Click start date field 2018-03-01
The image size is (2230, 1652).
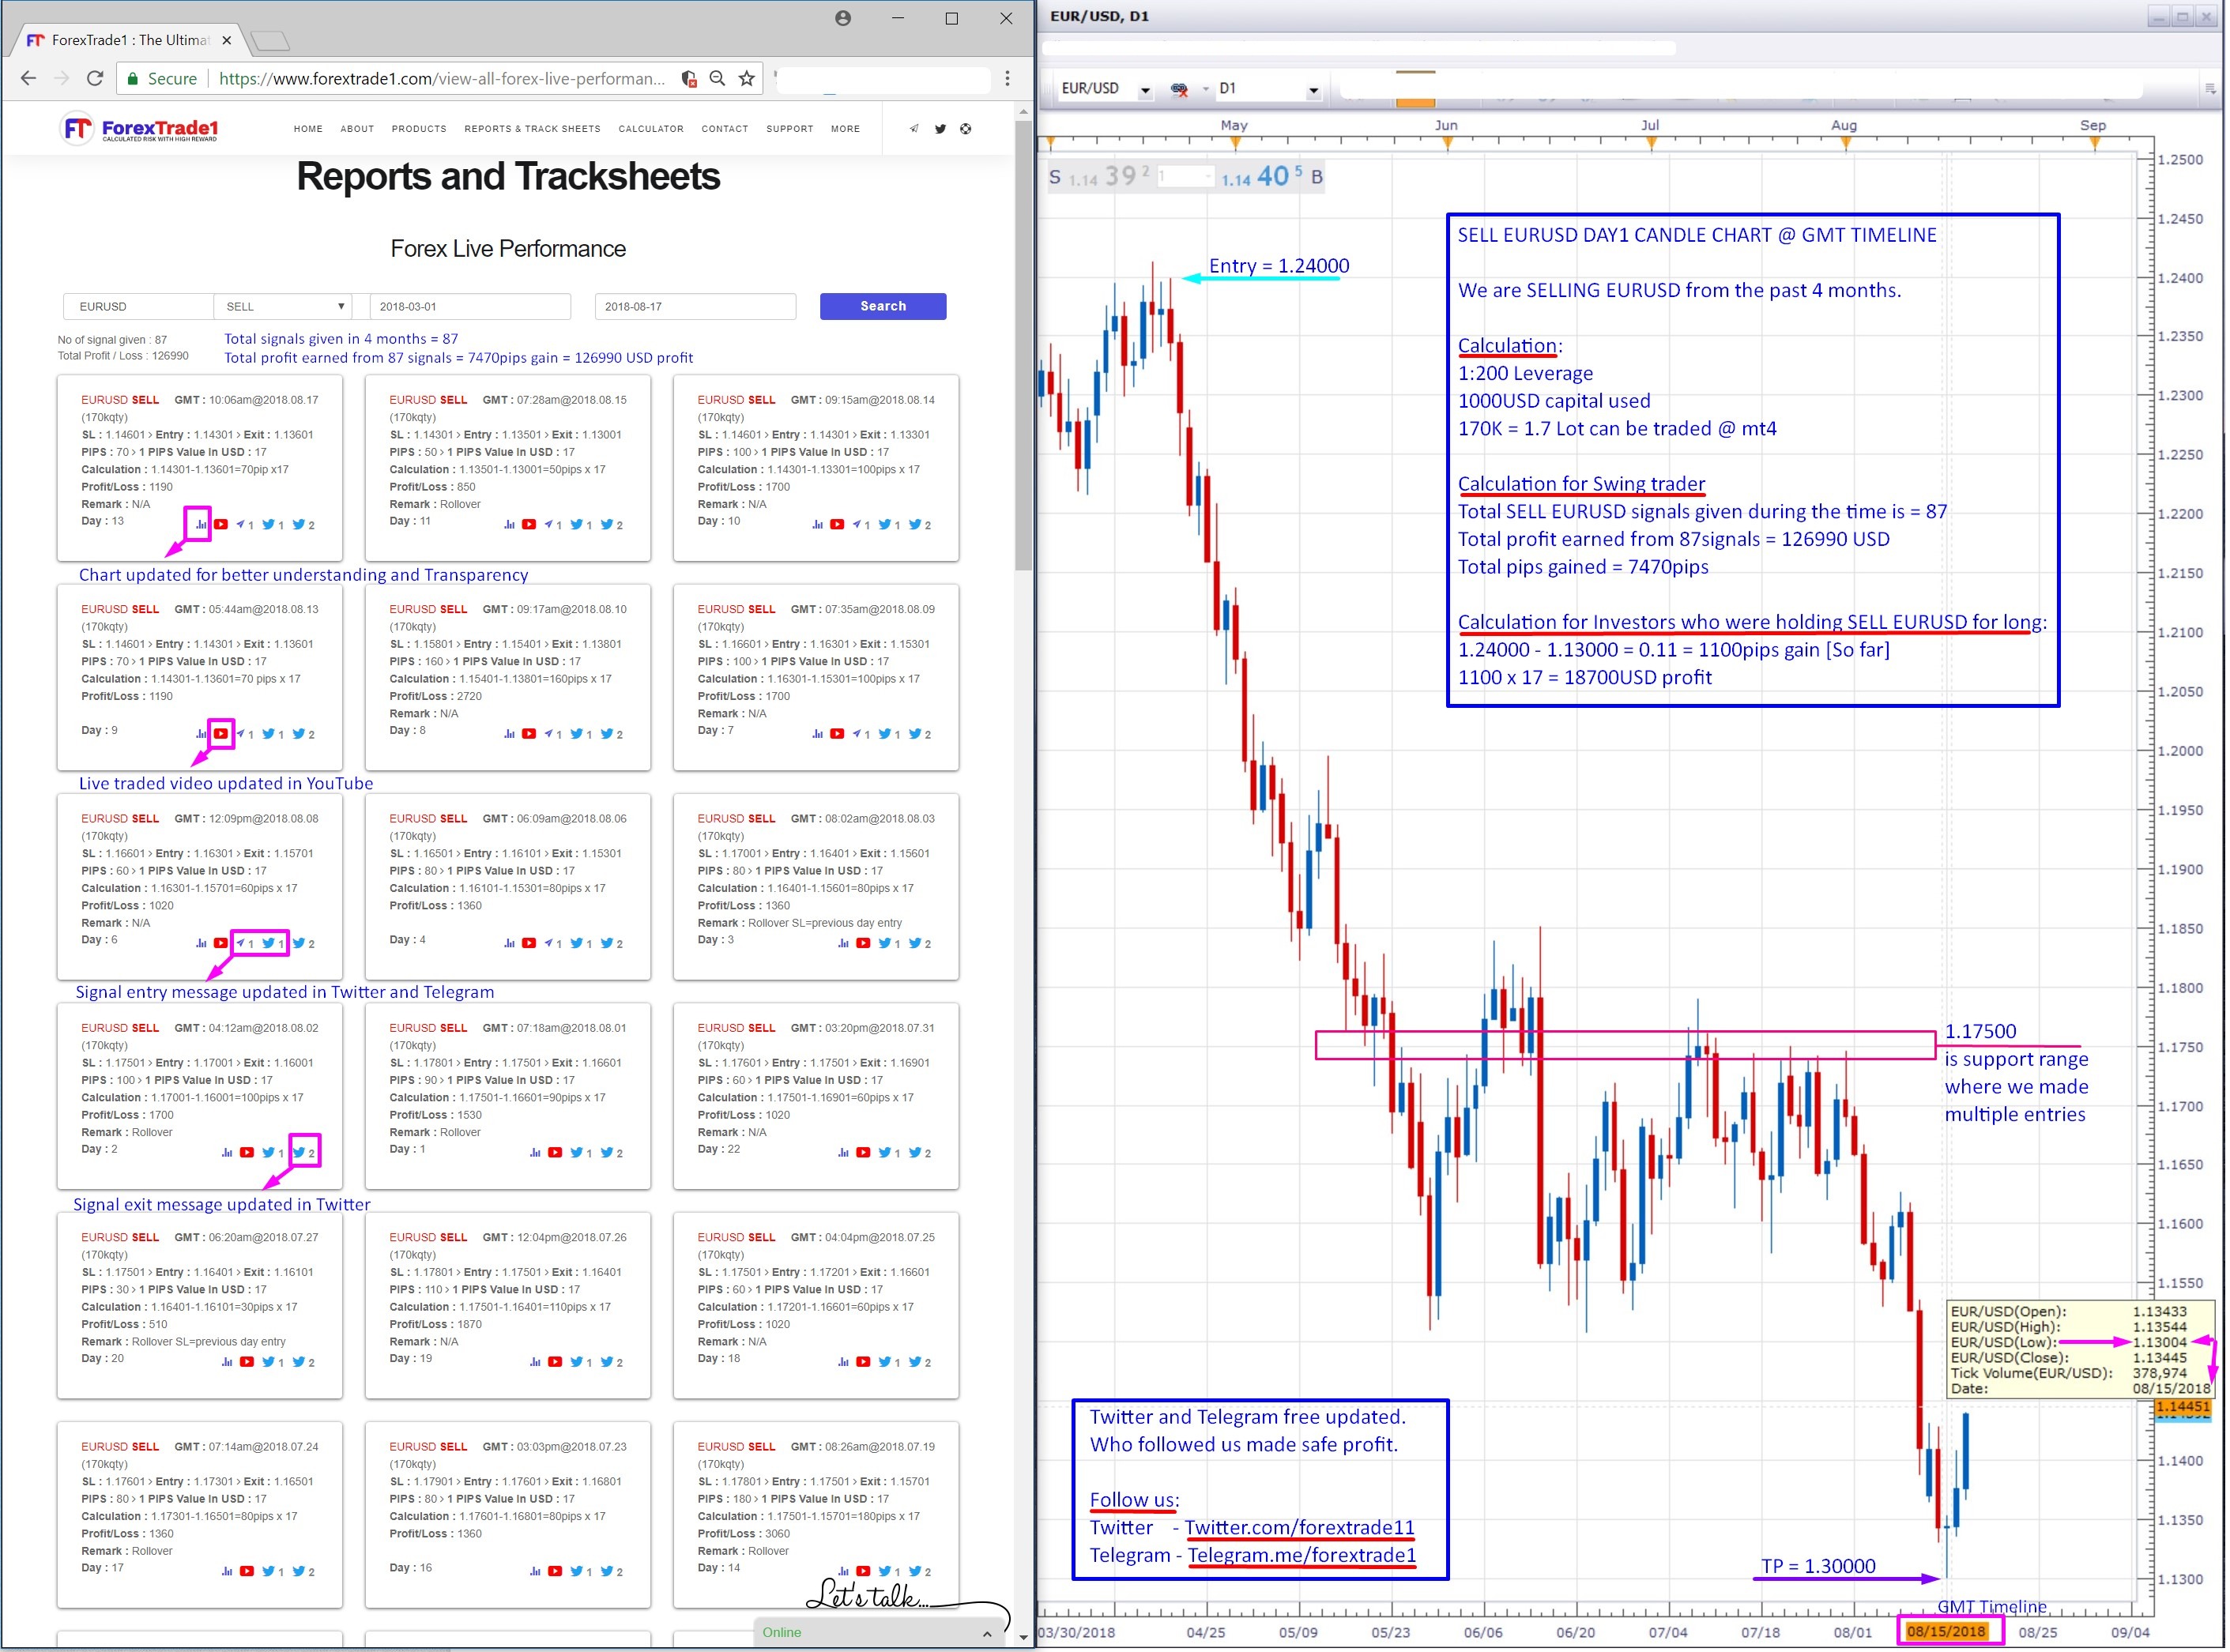[x=471, y=307]
